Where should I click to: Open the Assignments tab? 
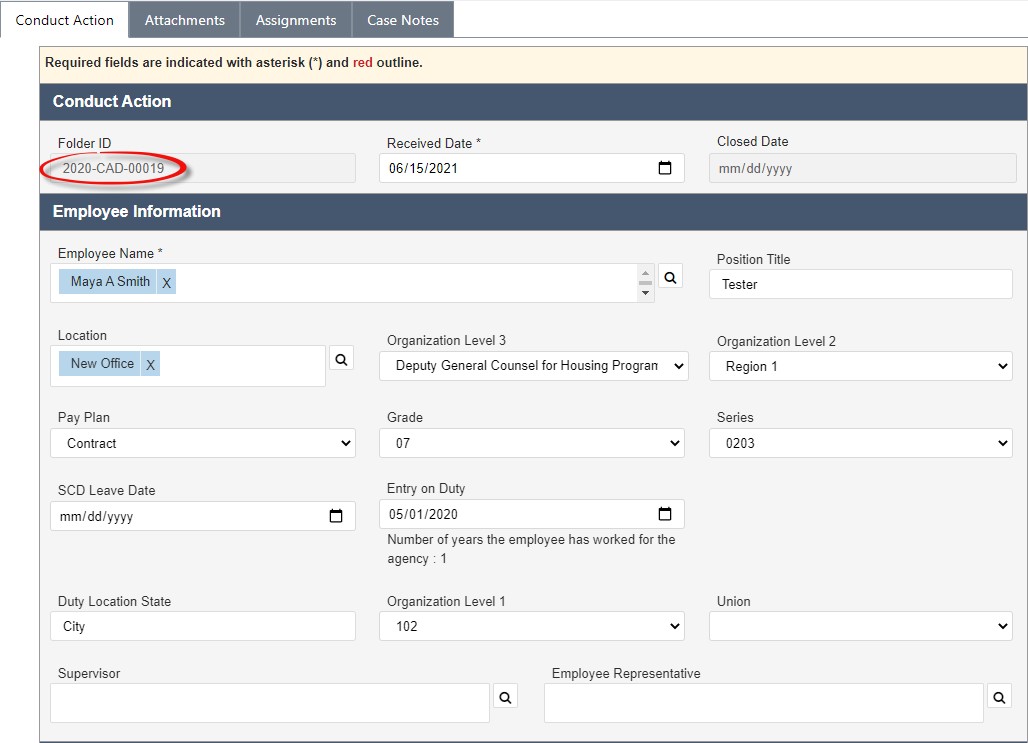click(296, 20)
